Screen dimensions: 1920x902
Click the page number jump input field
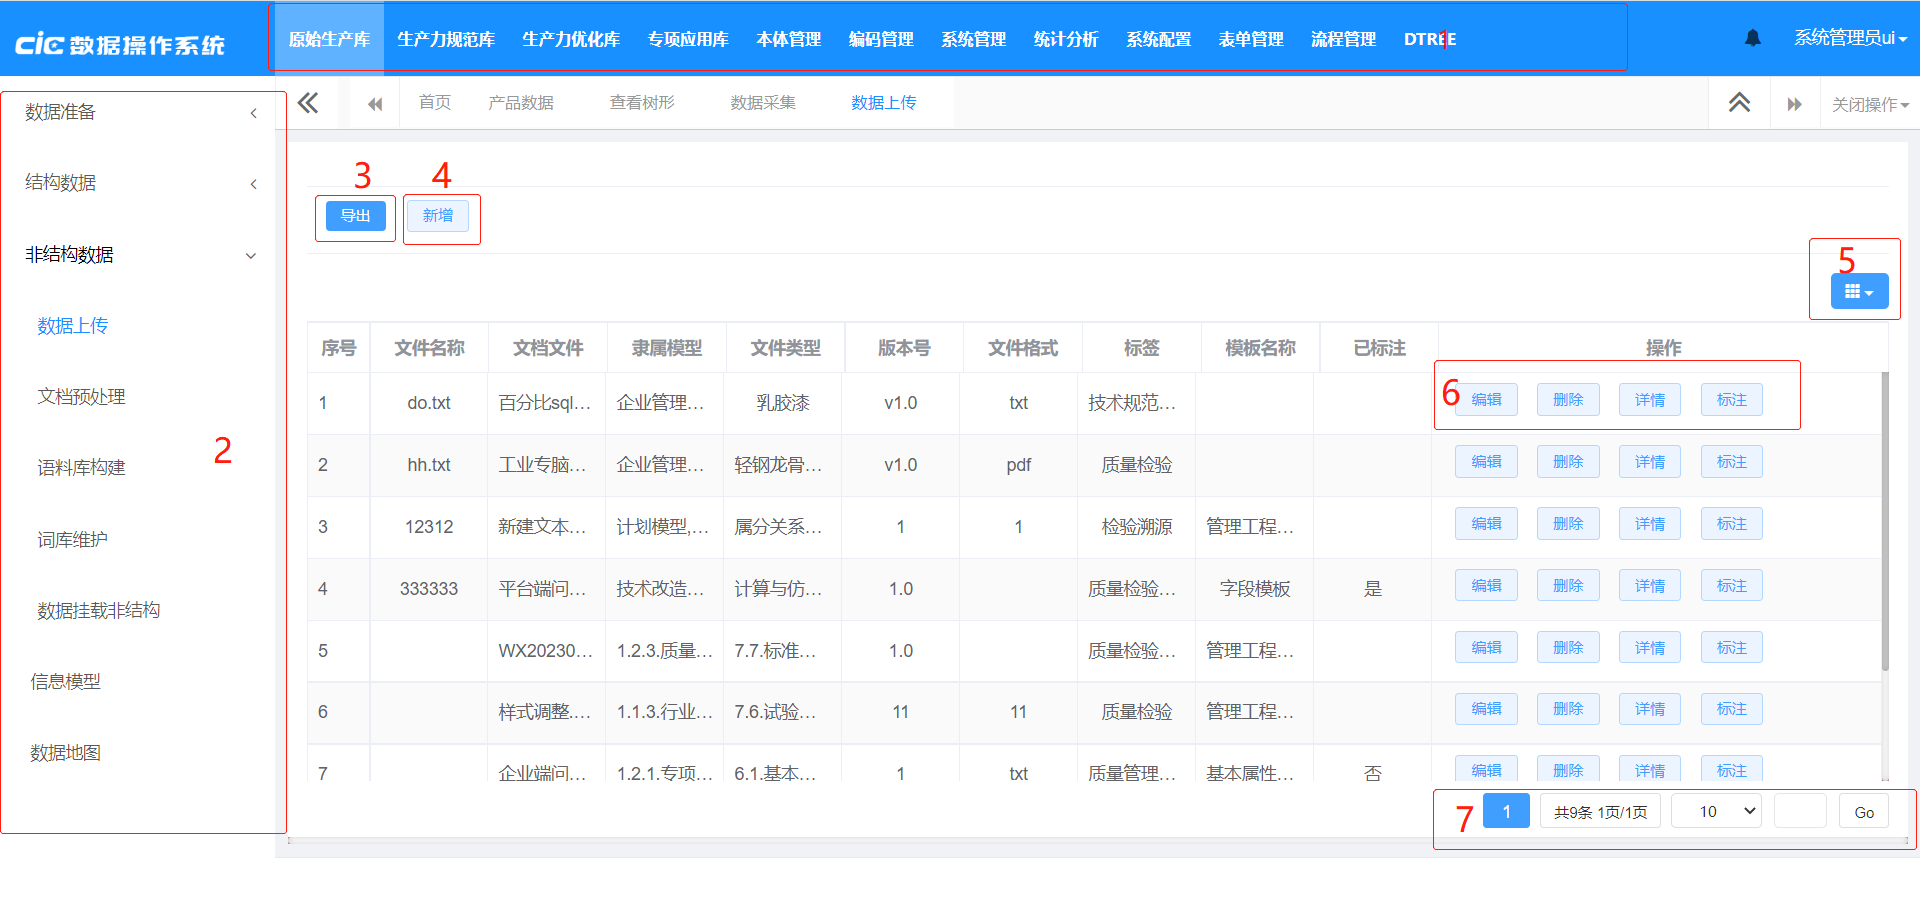(1799, 811)
